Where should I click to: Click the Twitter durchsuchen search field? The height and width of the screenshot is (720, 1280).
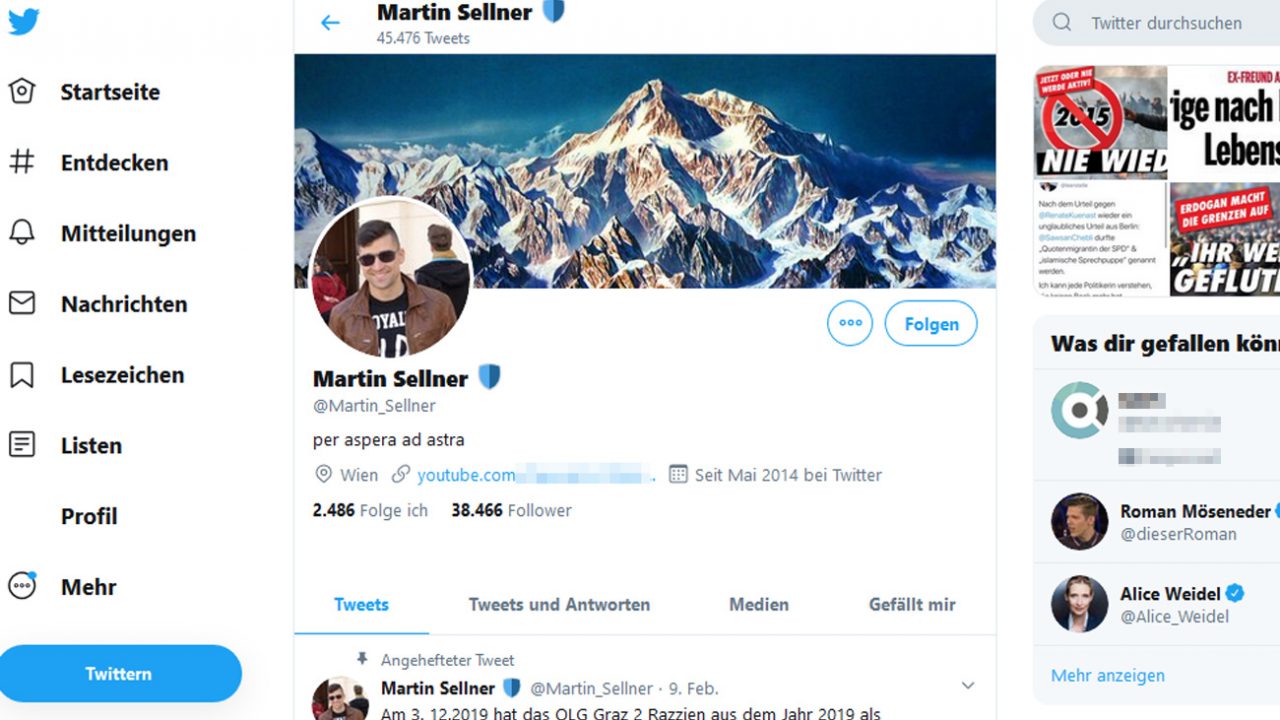tap(1166, 23)
